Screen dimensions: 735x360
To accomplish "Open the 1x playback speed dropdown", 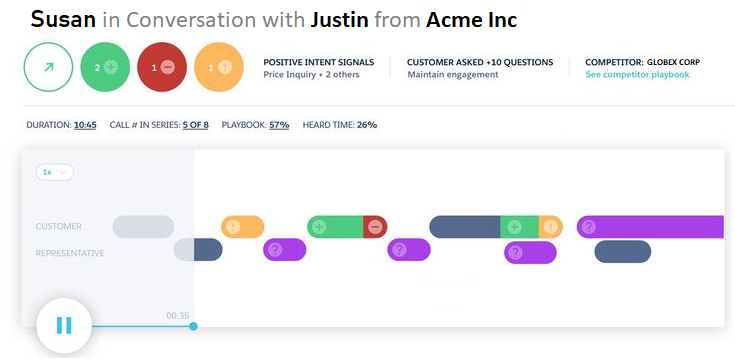I will point(55,172).
